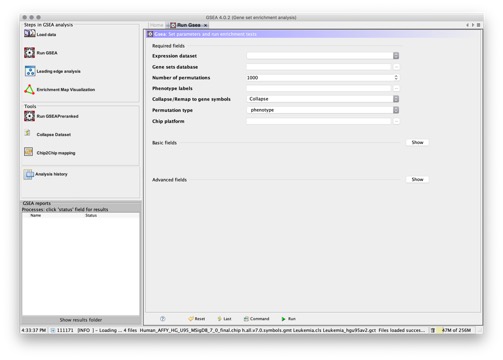
Task: Close the Run Gsea tab
Action: (206, 25)
